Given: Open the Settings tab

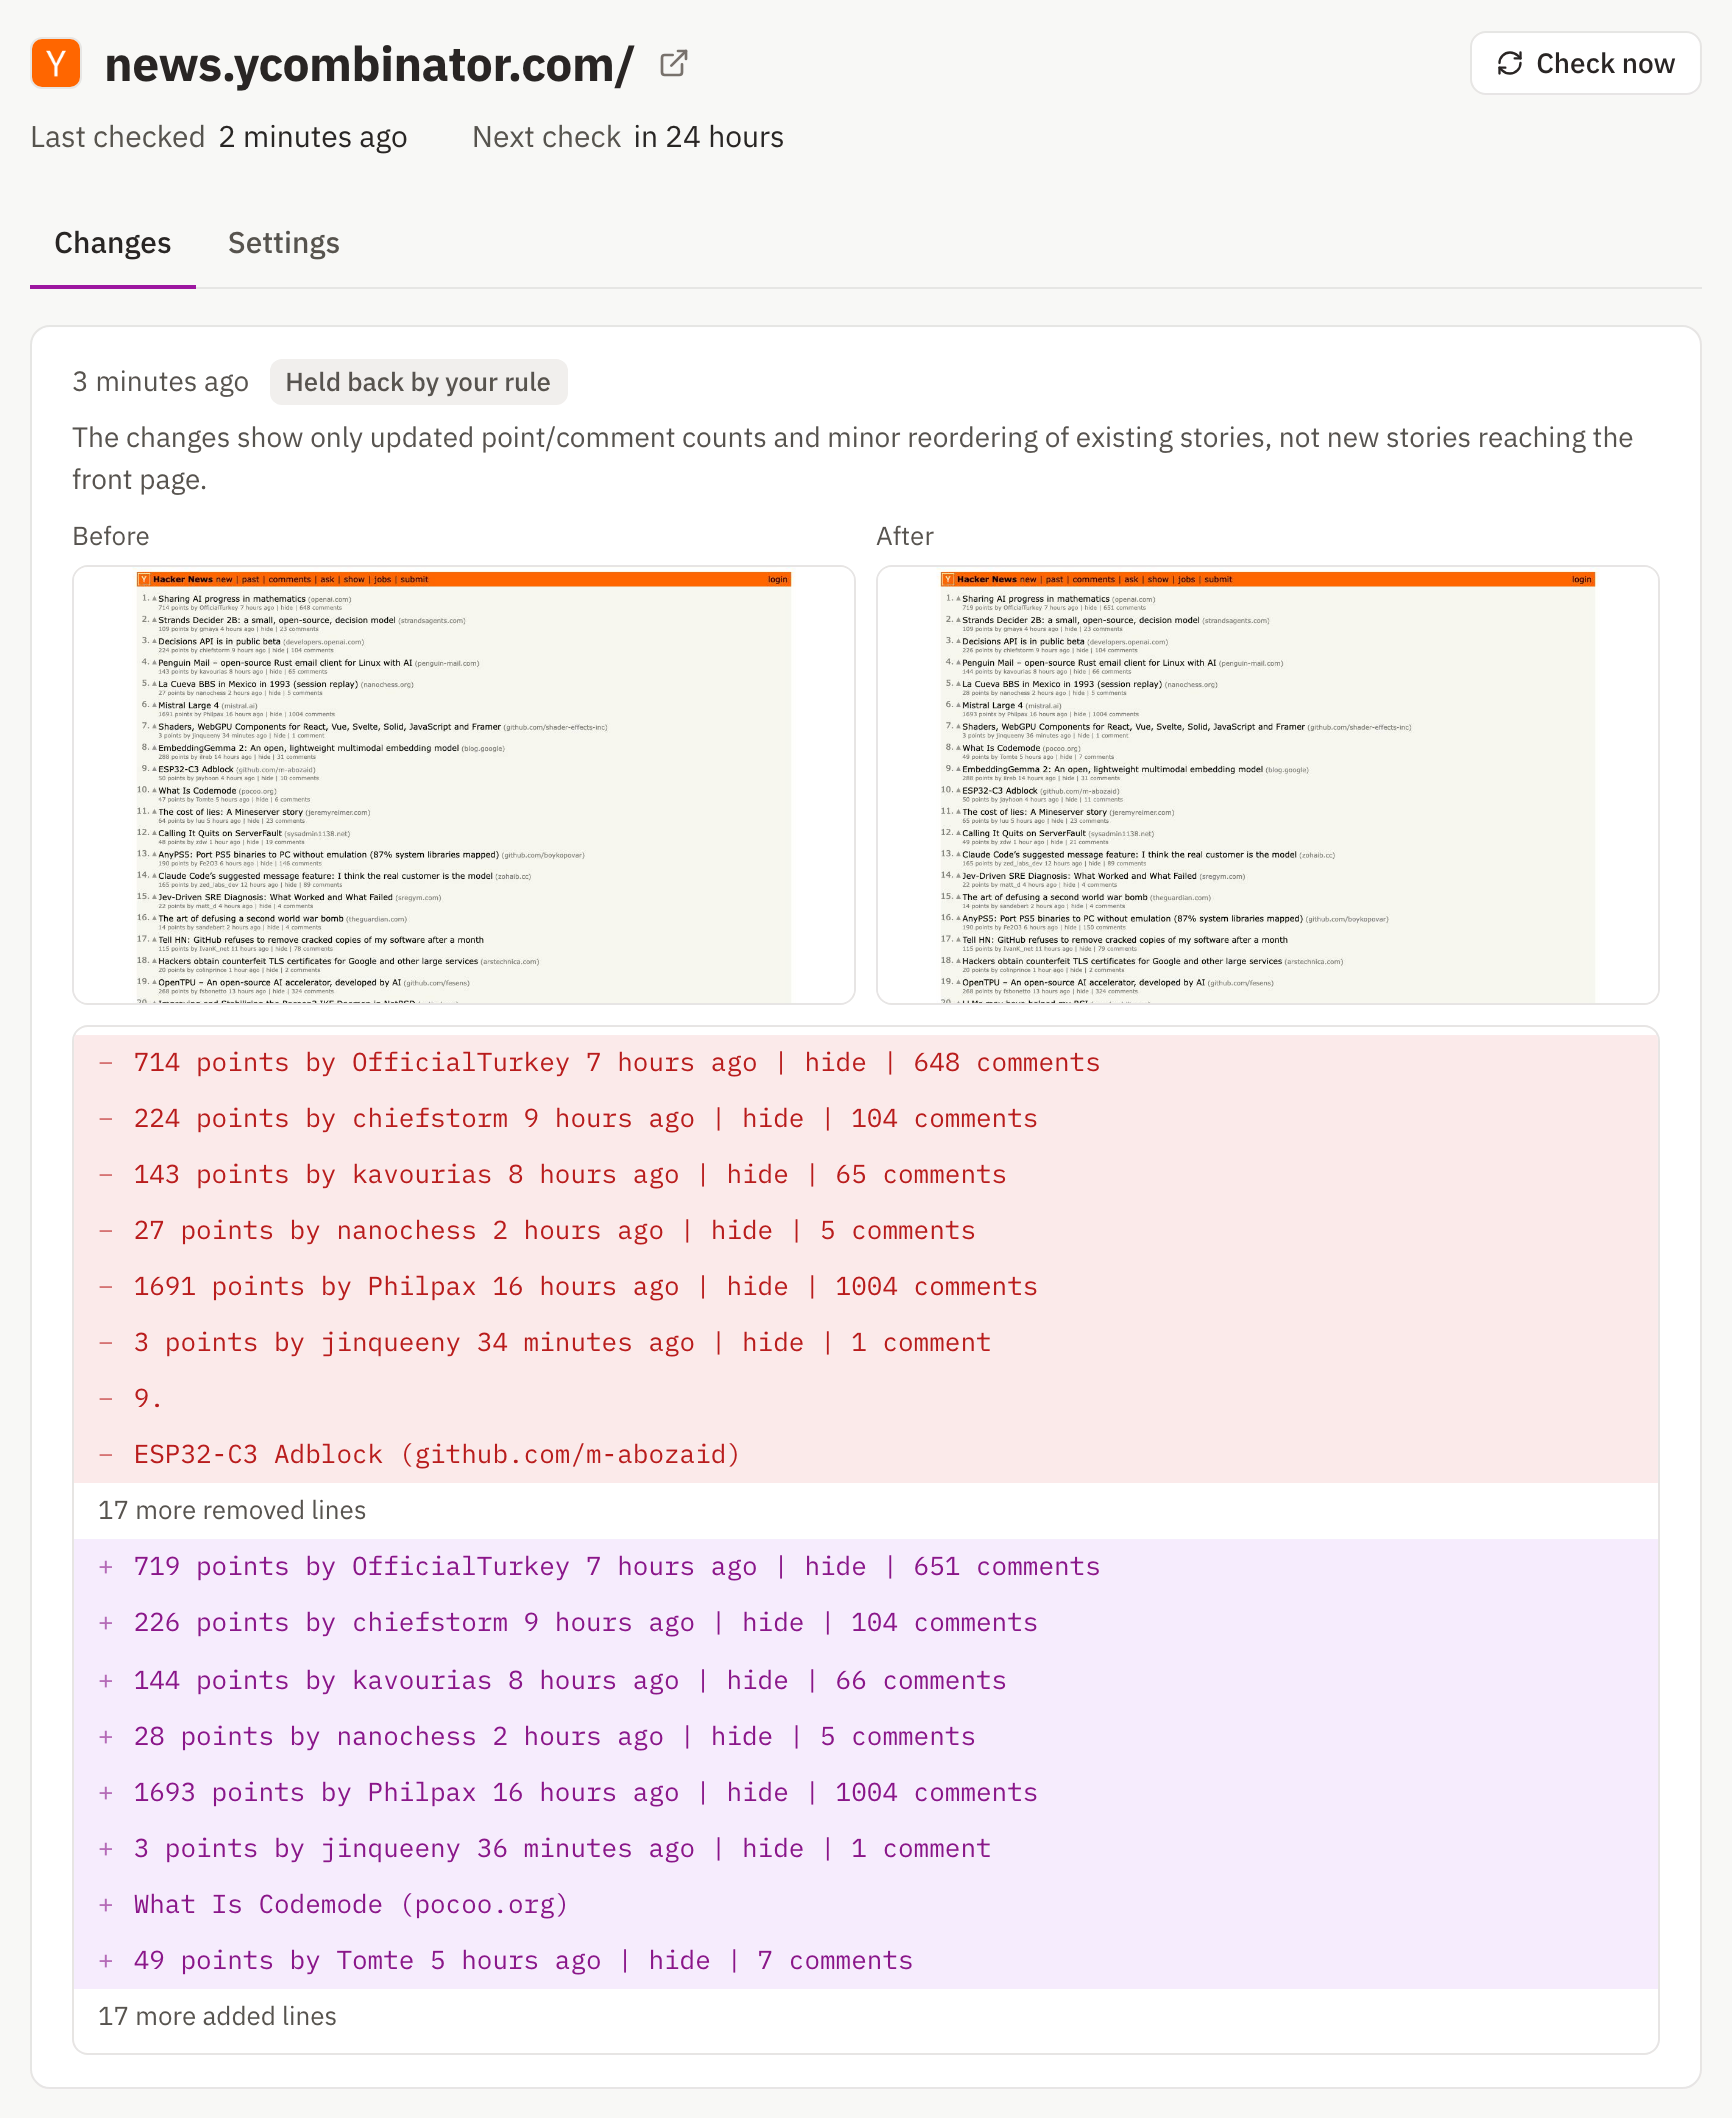Looking at the screenshot, I should (x=284, y=243).
